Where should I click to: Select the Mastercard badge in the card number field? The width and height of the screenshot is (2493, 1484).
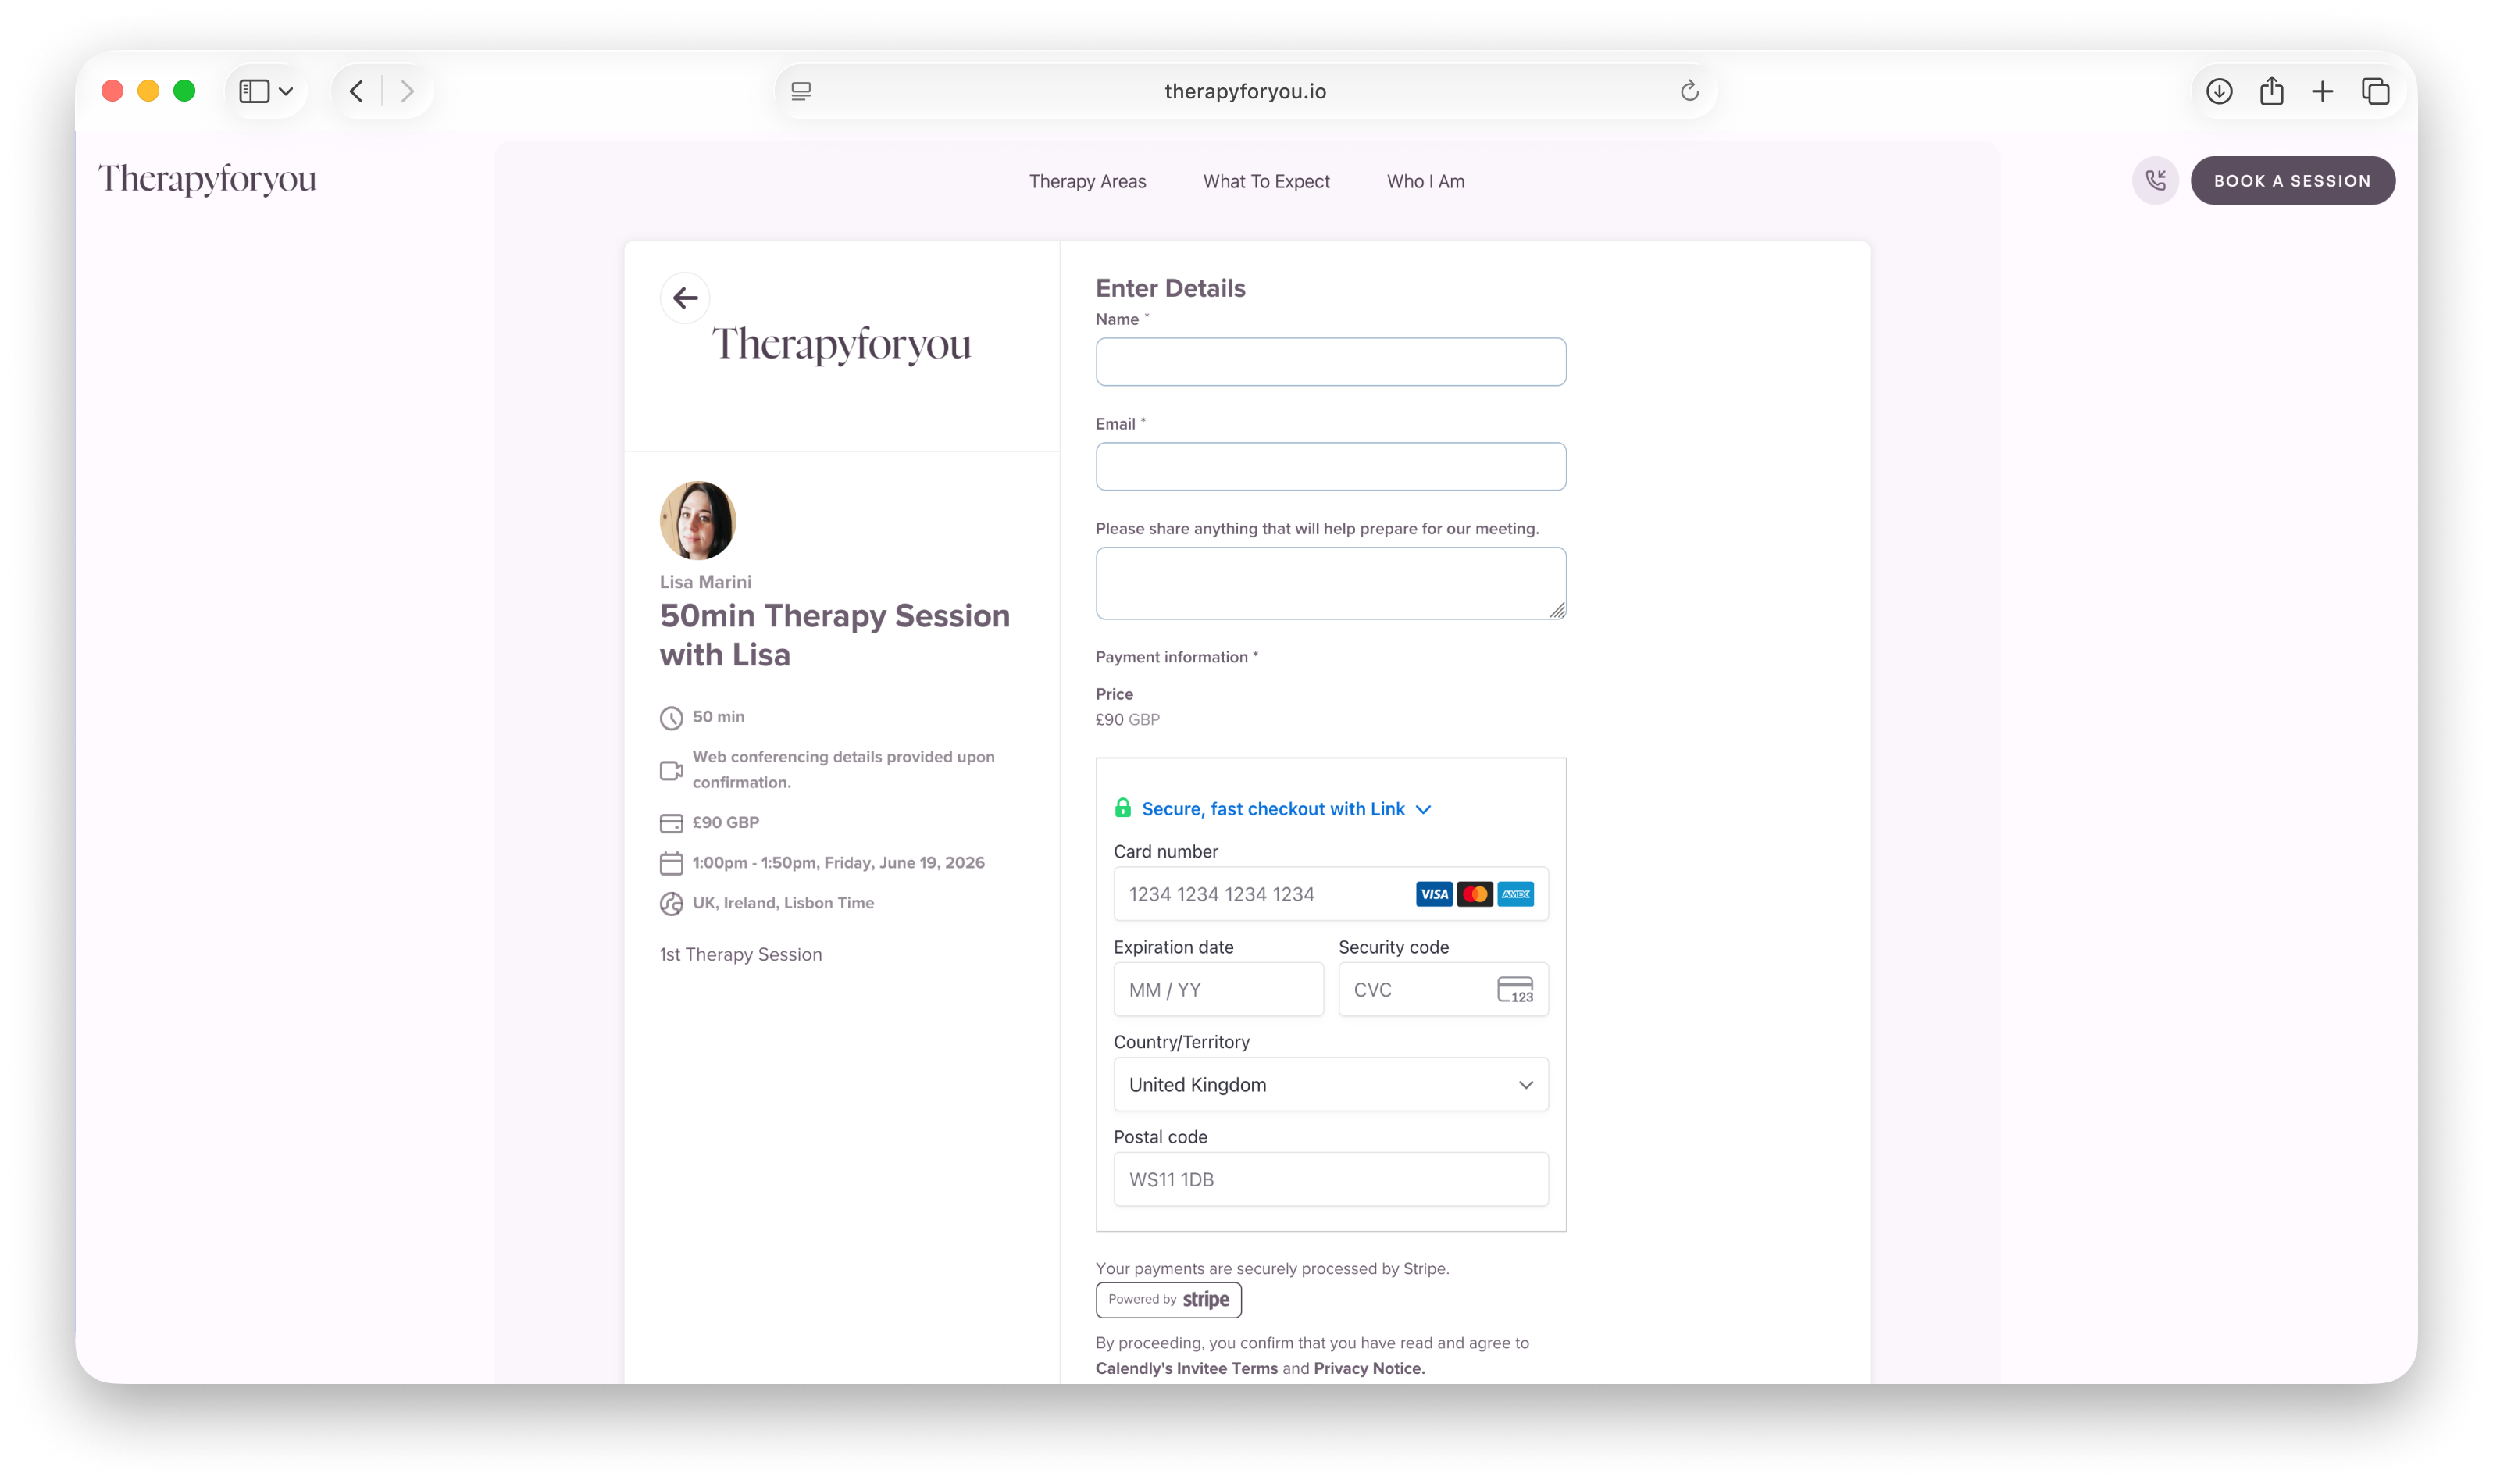(x=1474, y=893)
